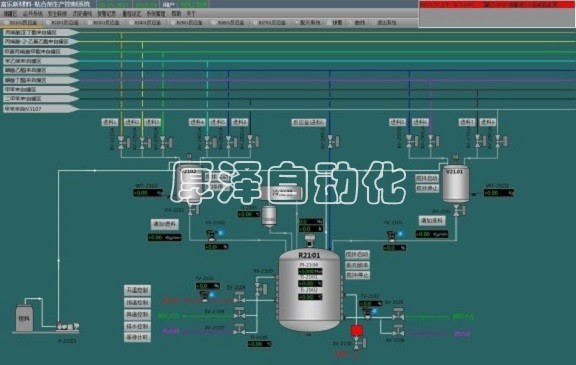This screenshot has width=576, height=365.
Task: Open the XV-2105 valve on right outlet
Action: 398,314
